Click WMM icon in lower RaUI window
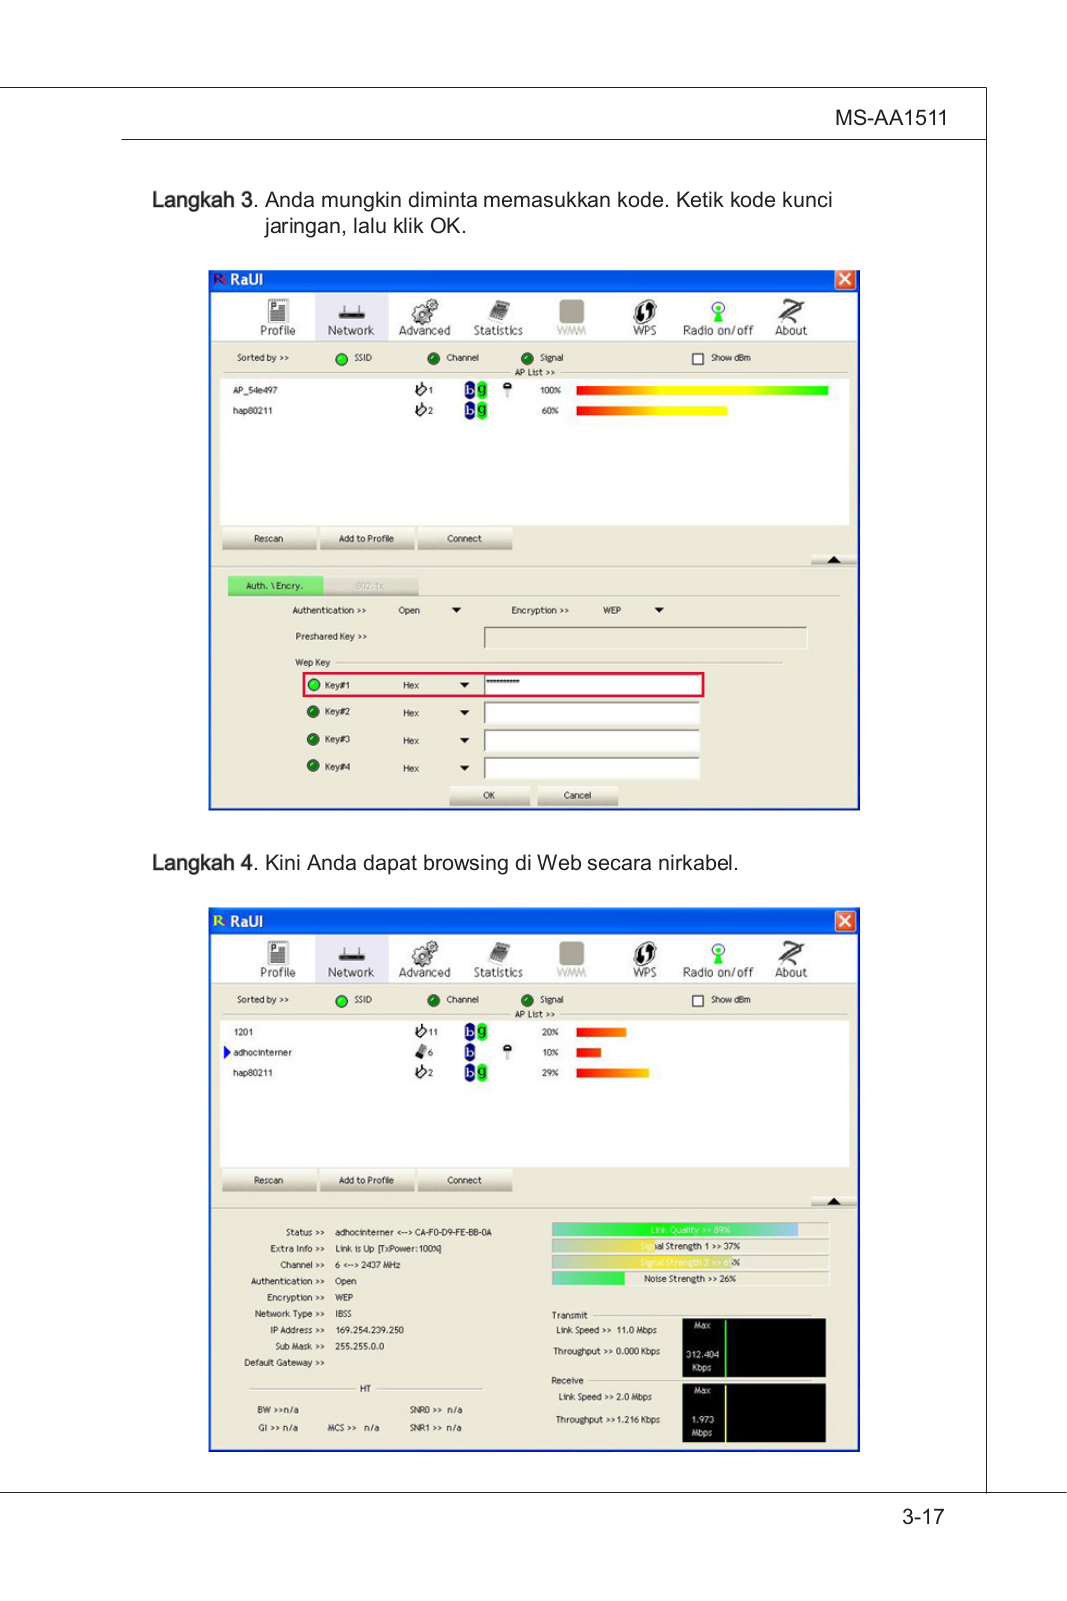1067x1601 pixels. click(571, 959)
